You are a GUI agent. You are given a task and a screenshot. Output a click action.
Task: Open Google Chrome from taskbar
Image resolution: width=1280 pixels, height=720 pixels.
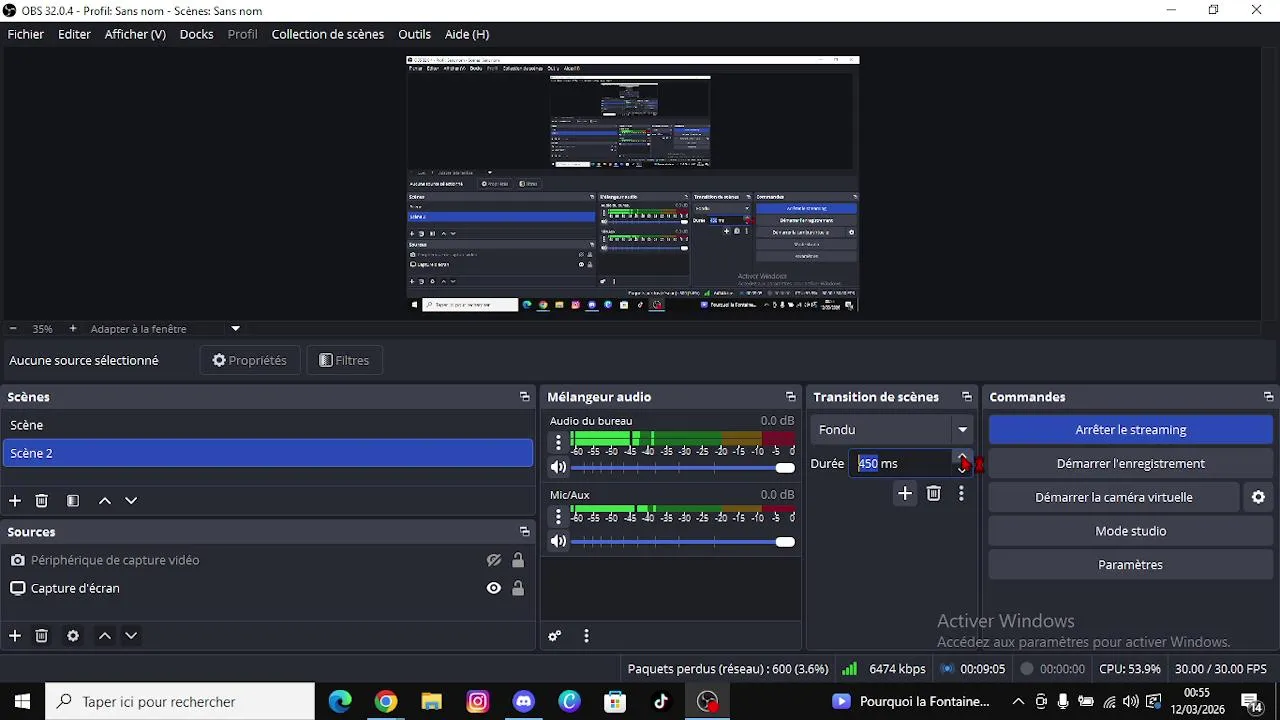pos(386,701)
